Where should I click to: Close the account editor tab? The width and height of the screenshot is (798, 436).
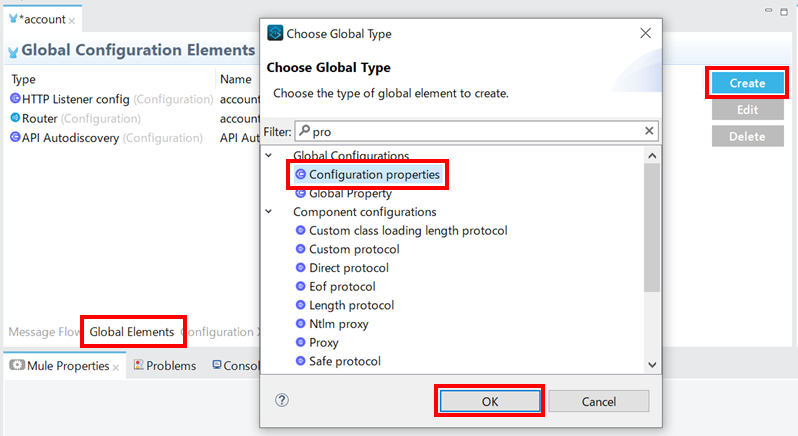(72, 20)
